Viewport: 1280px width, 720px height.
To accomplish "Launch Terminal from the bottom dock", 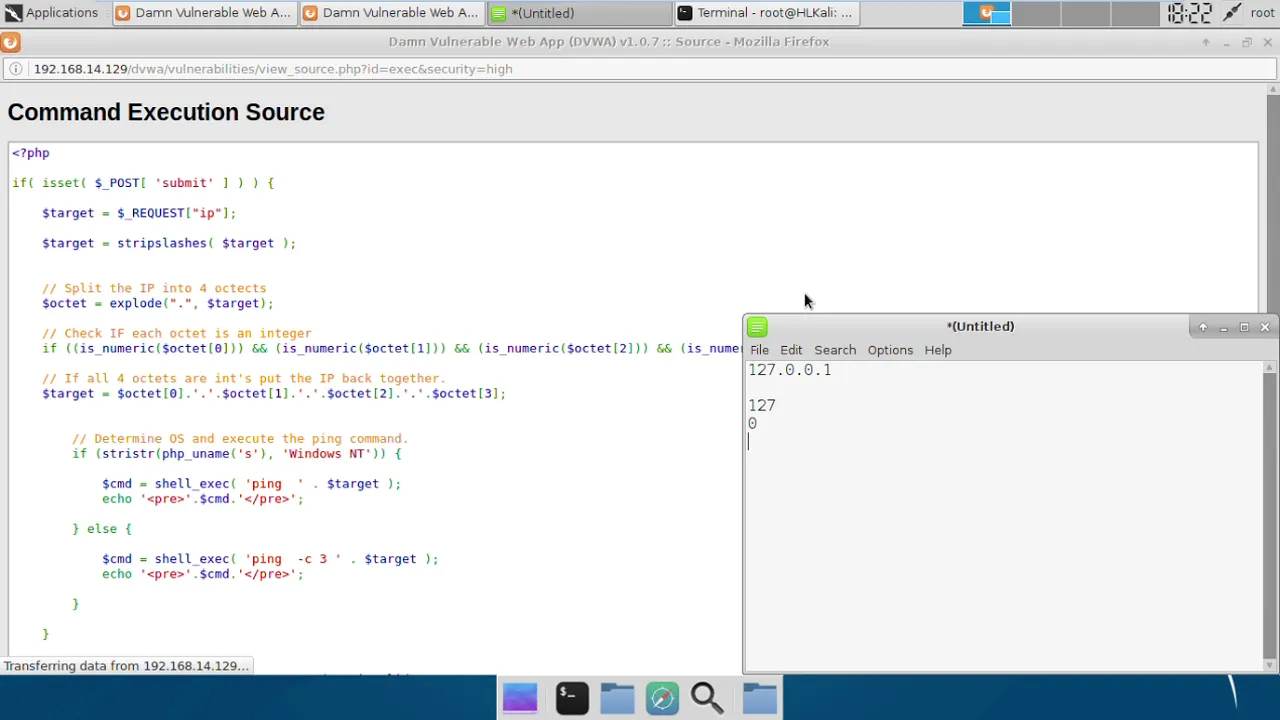I will [x=572, y=698].
